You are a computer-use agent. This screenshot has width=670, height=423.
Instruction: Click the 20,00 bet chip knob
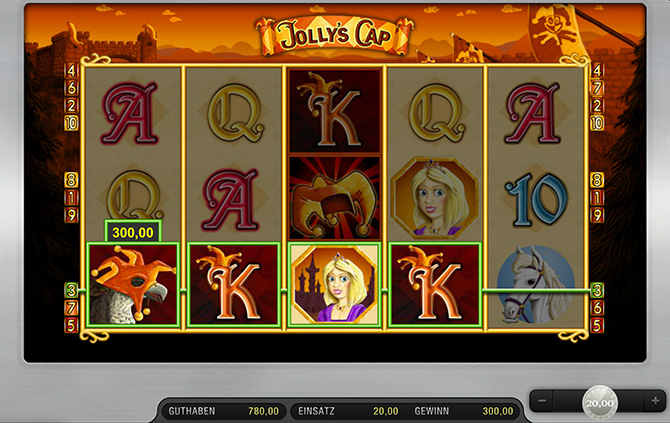click(x=599, y=403)
